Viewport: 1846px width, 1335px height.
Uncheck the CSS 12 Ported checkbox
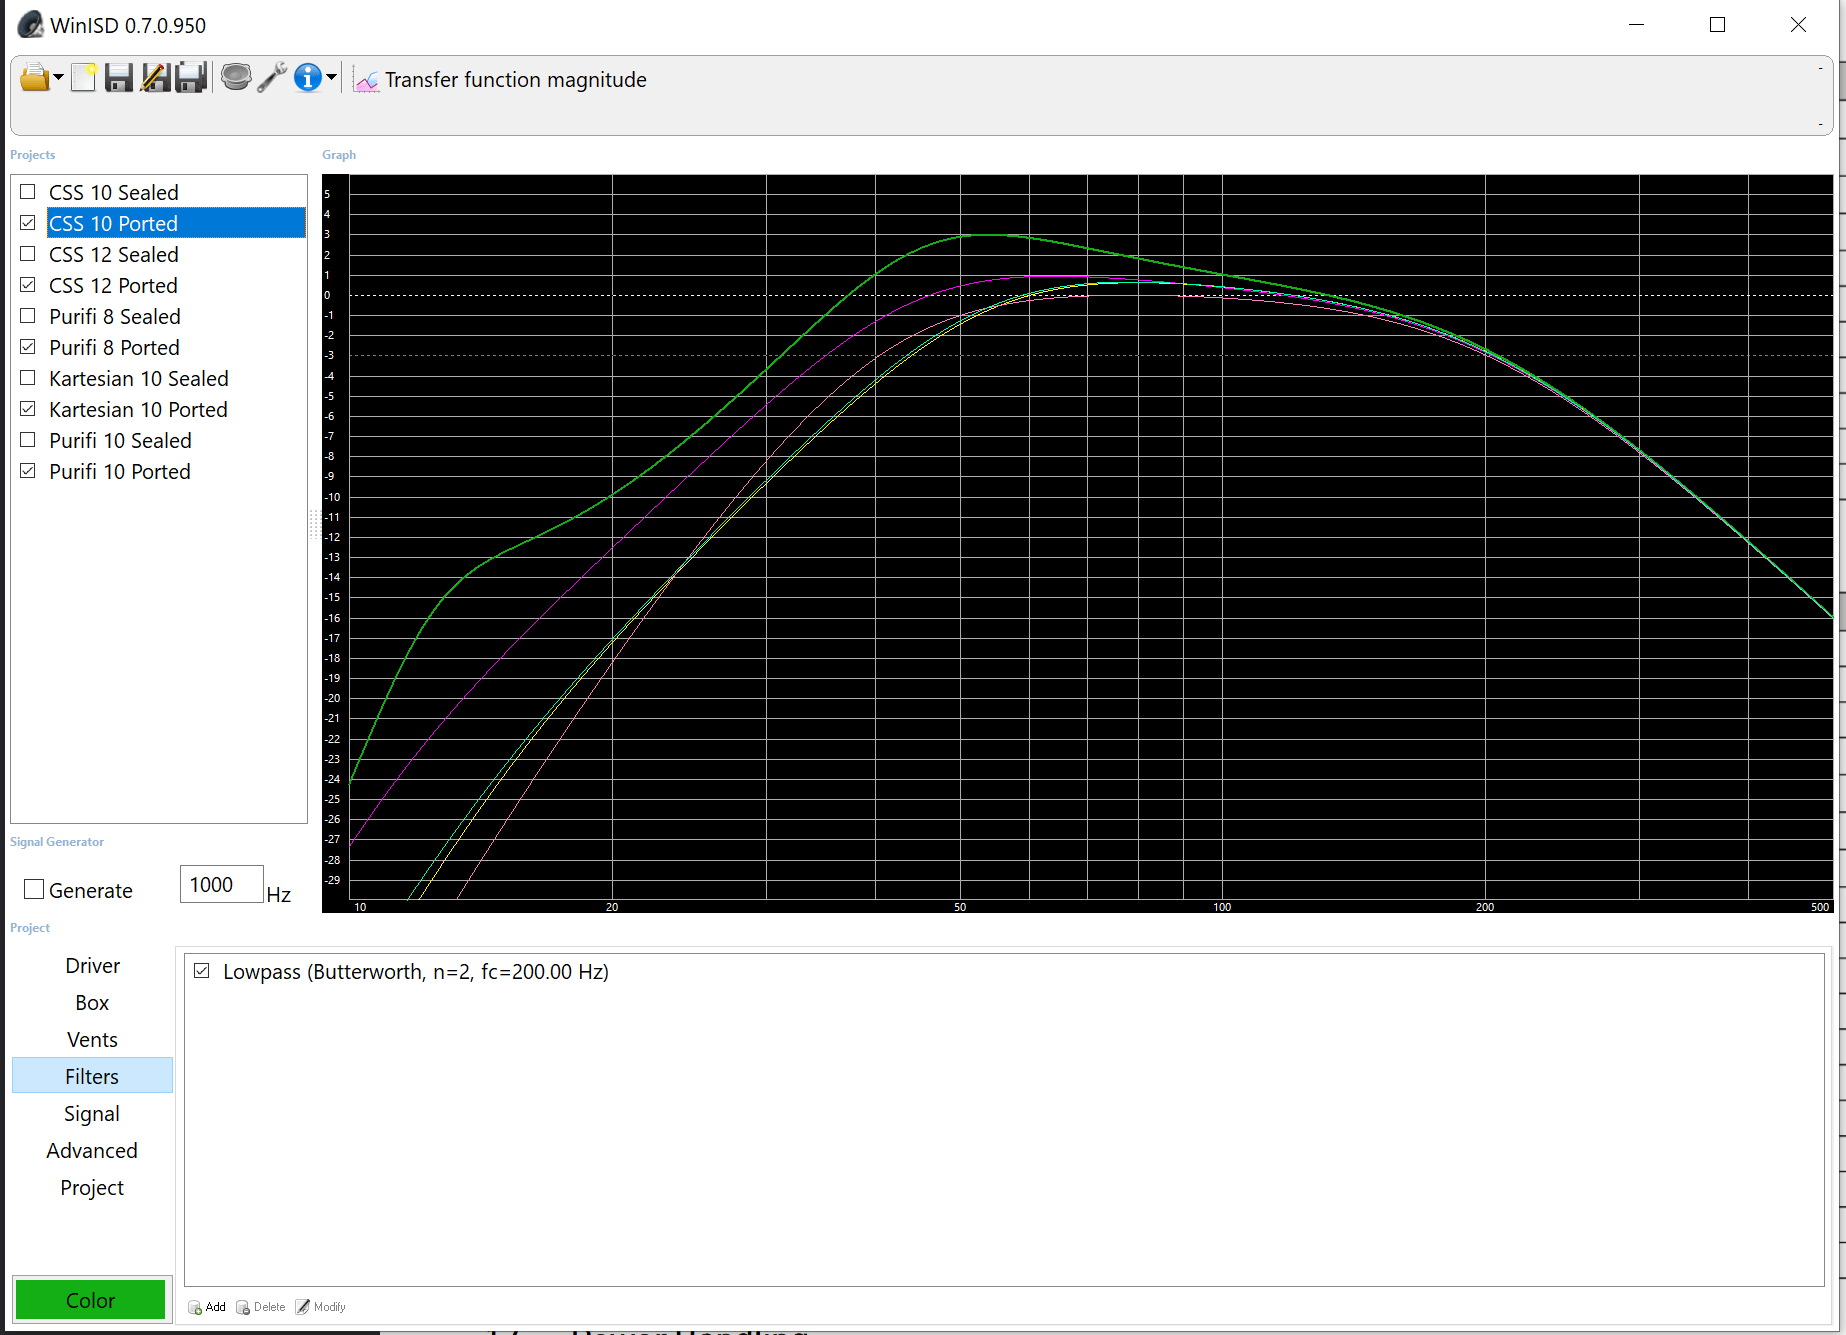point(28,285)
